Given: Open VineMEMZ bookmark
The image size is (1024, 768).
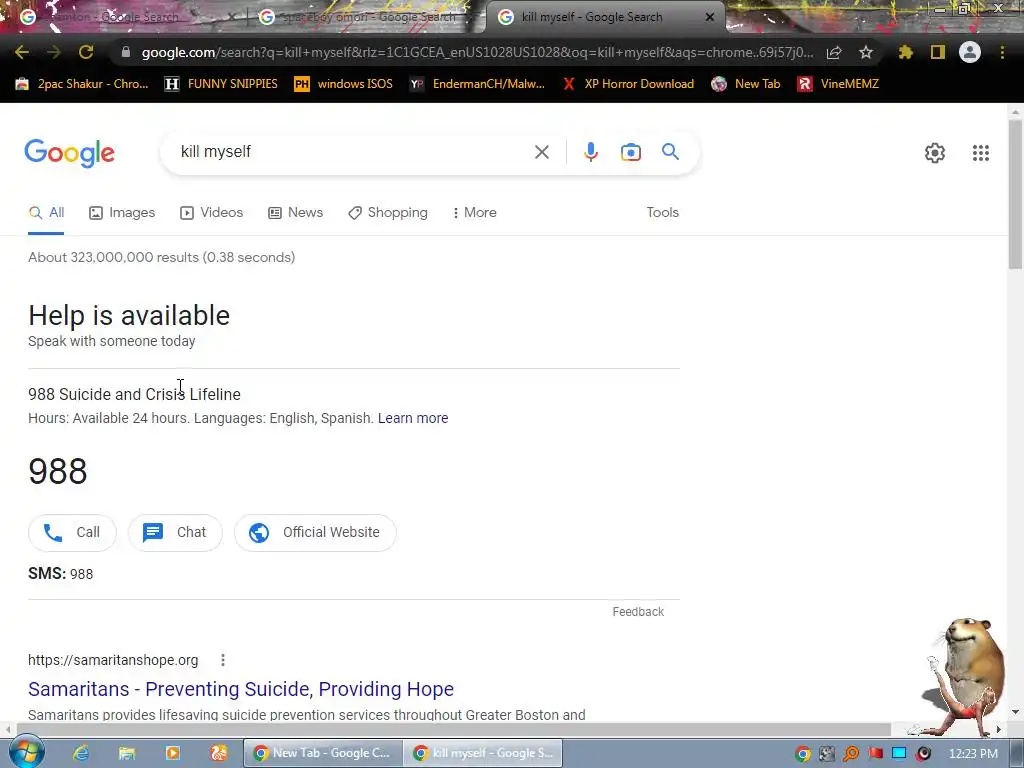Looking at the screenshot, I should [x=839, y=84].
